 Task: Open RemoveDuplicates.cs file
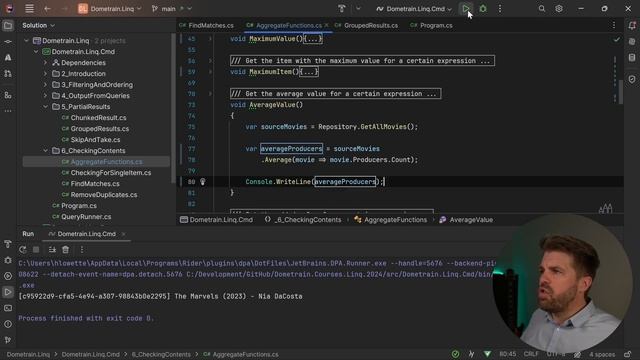pos(104,195)
